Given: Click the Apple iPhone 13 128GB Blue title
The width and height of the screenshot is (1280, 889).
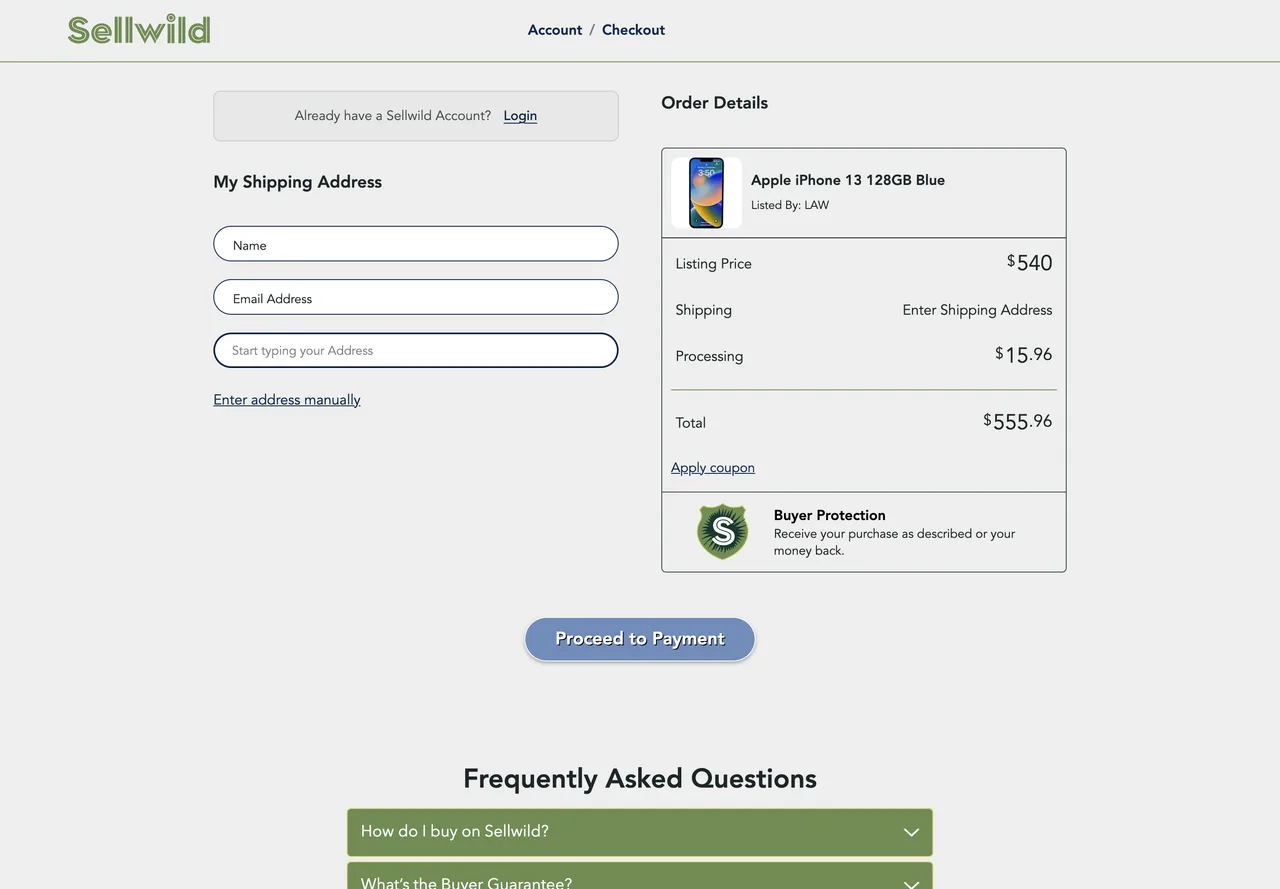Looking at the screenshot, I should [x=848, y=180].
